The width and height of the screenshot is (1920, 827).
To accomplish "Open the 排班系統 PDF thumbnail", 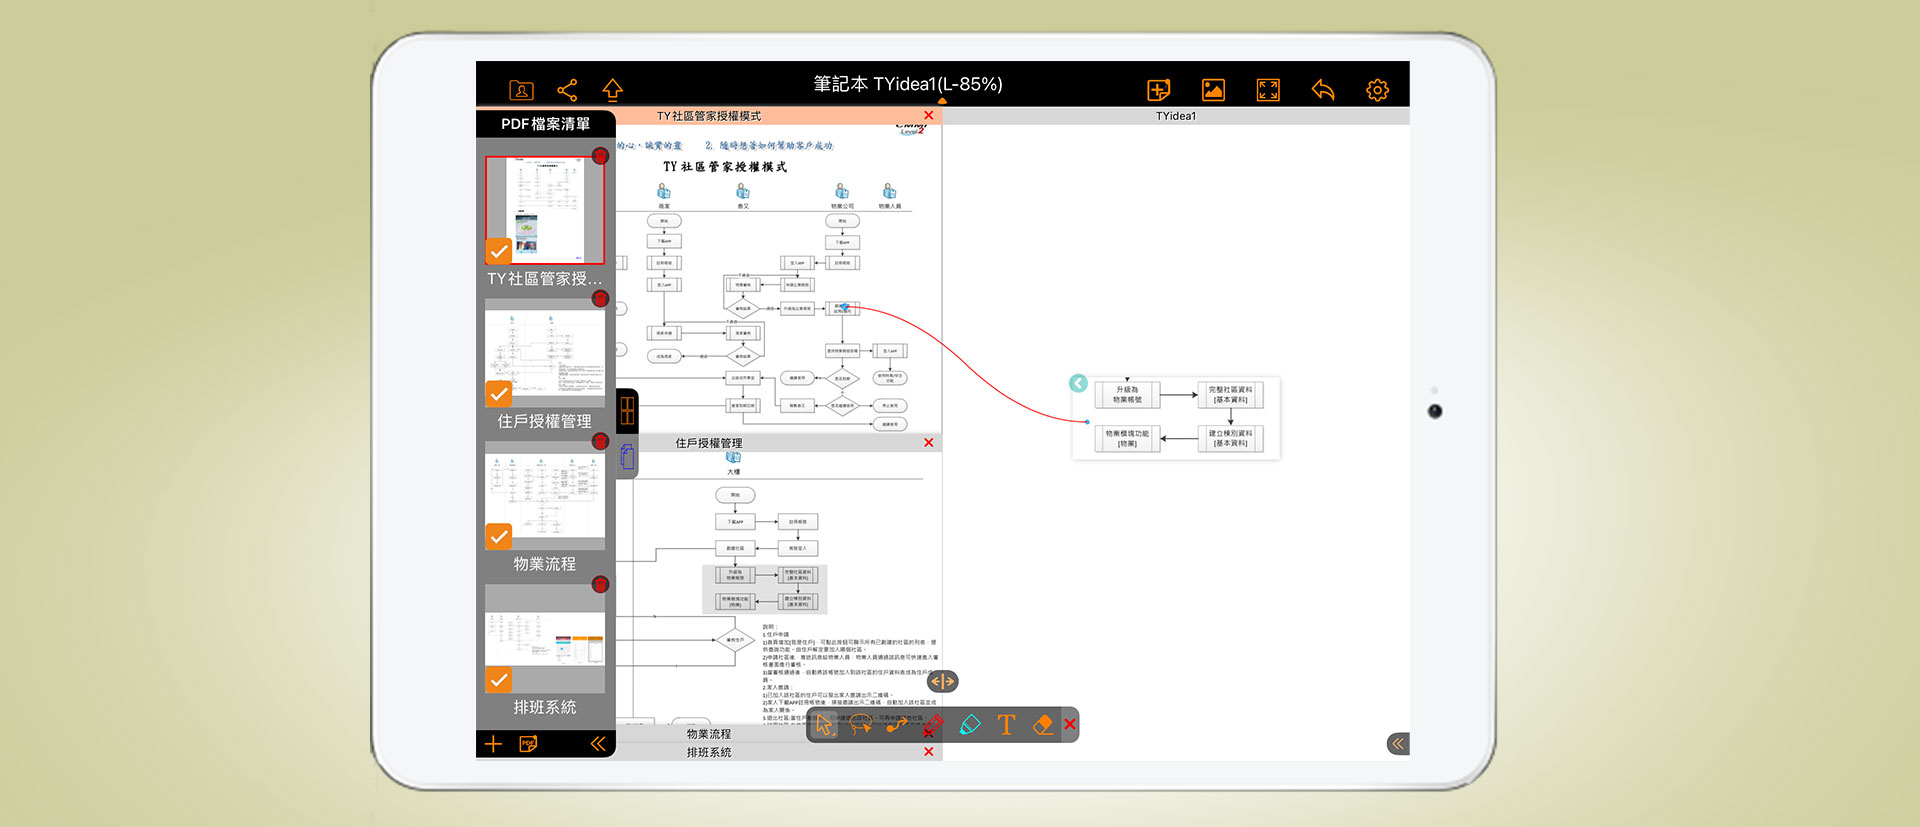I will (x=545, y=639).
